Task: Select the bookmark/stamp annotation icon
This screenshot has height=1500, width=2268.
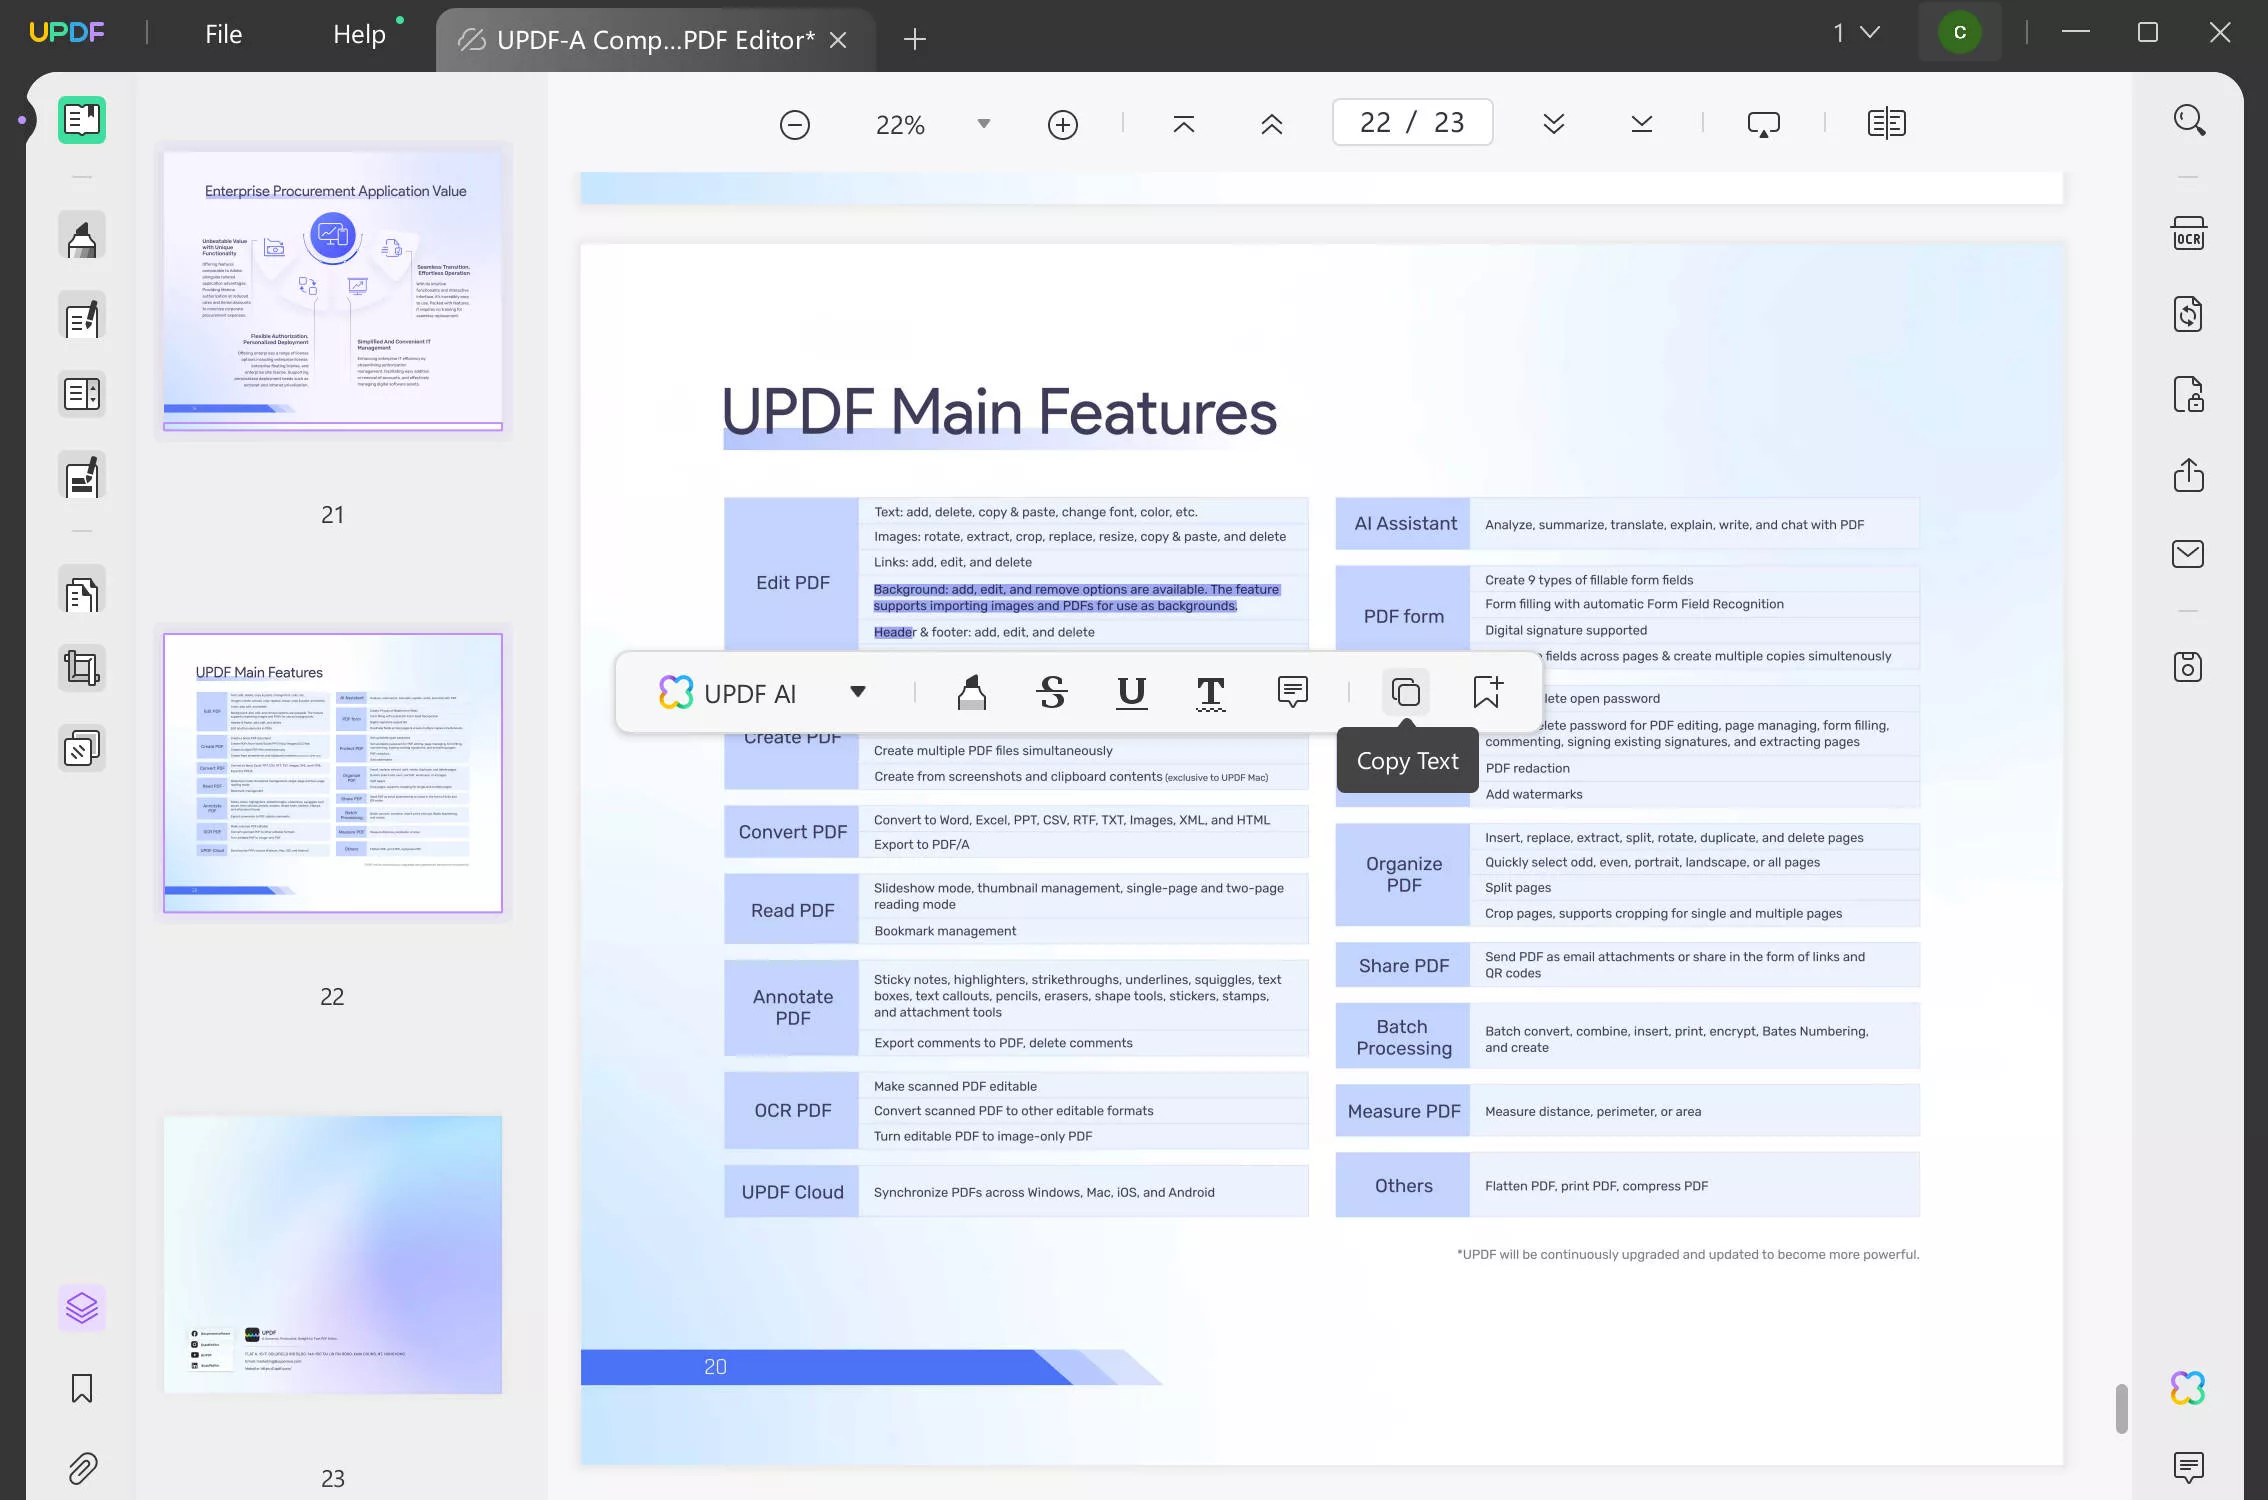Action: click(1486, 691)
